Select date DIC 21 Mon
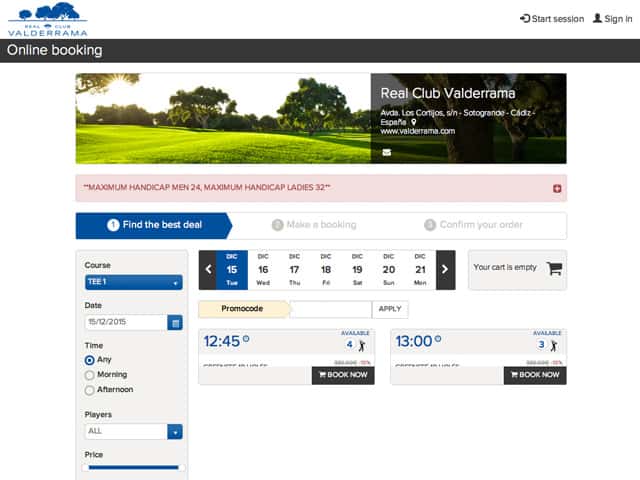The image size is (640, 480). click(x=420, y=269)
